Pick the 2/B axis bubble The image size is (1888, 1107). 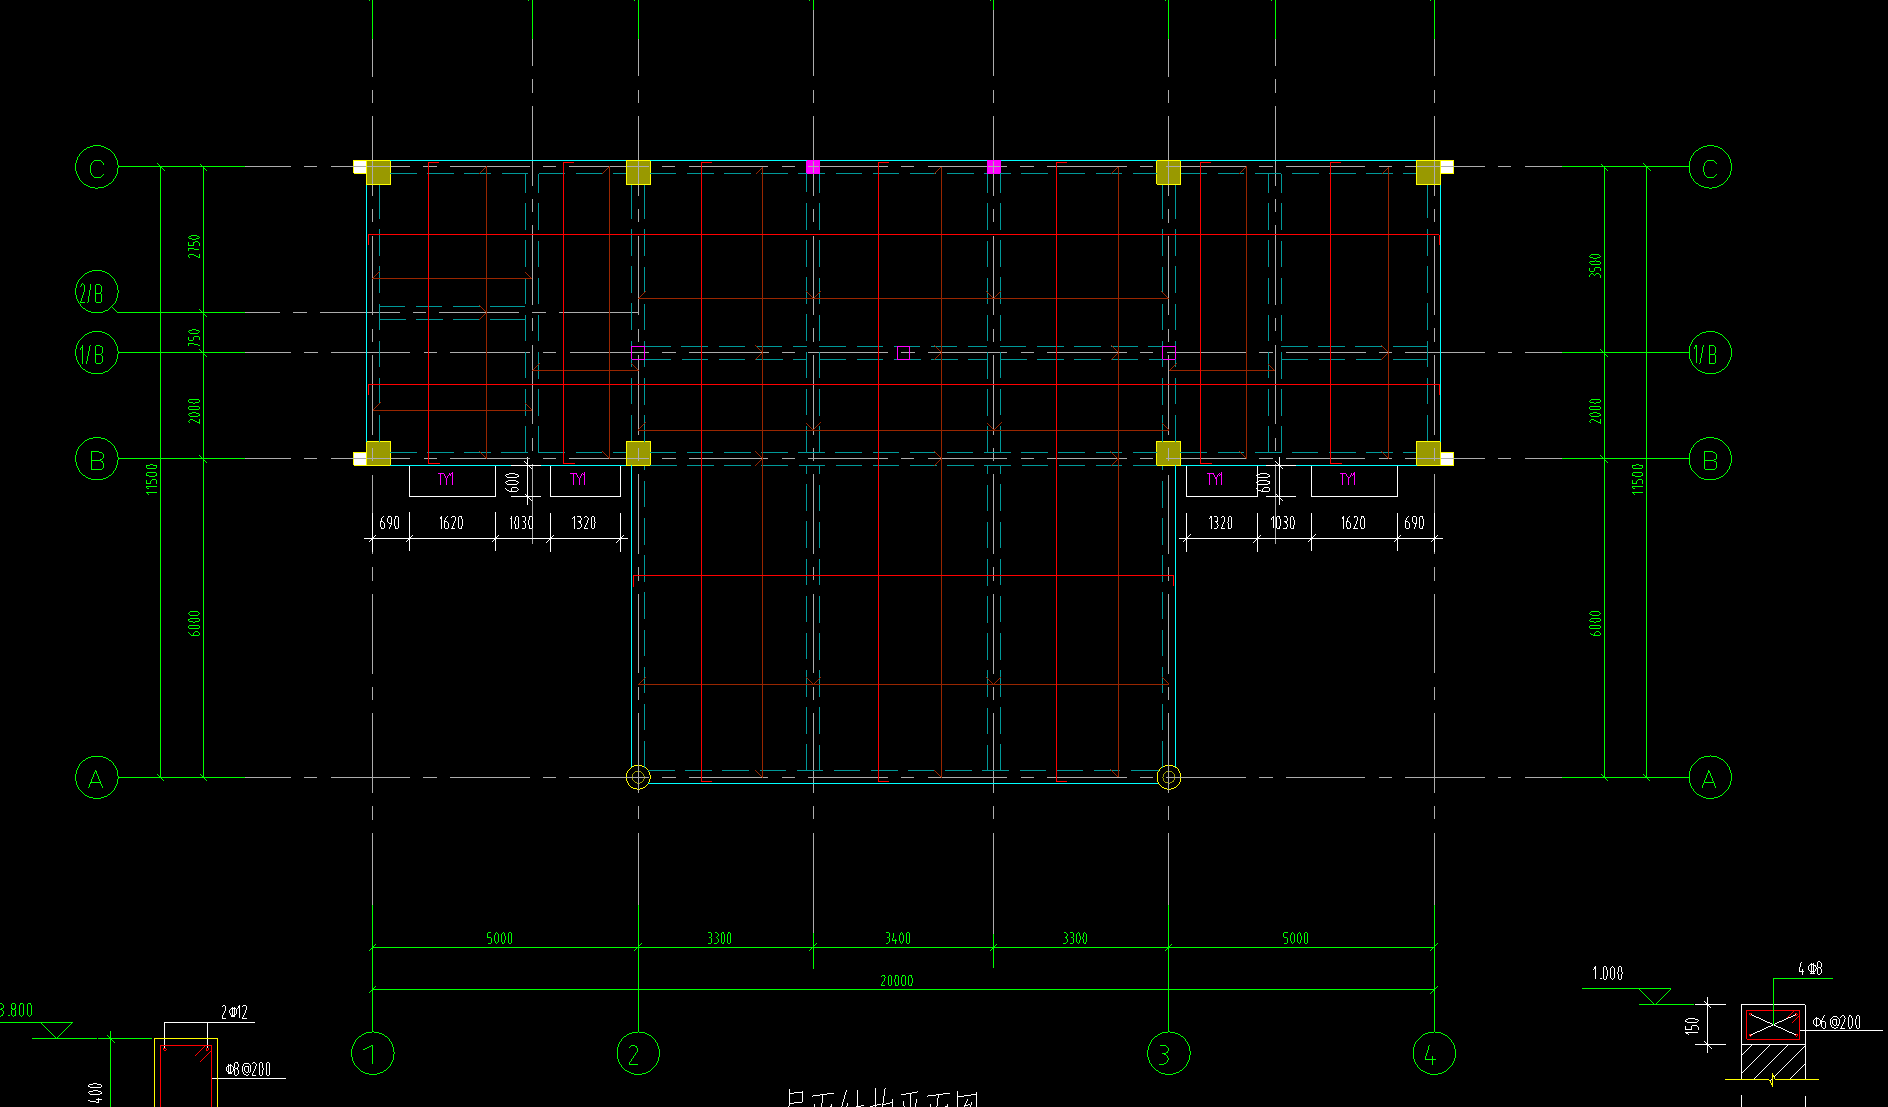tap(97, 293)
